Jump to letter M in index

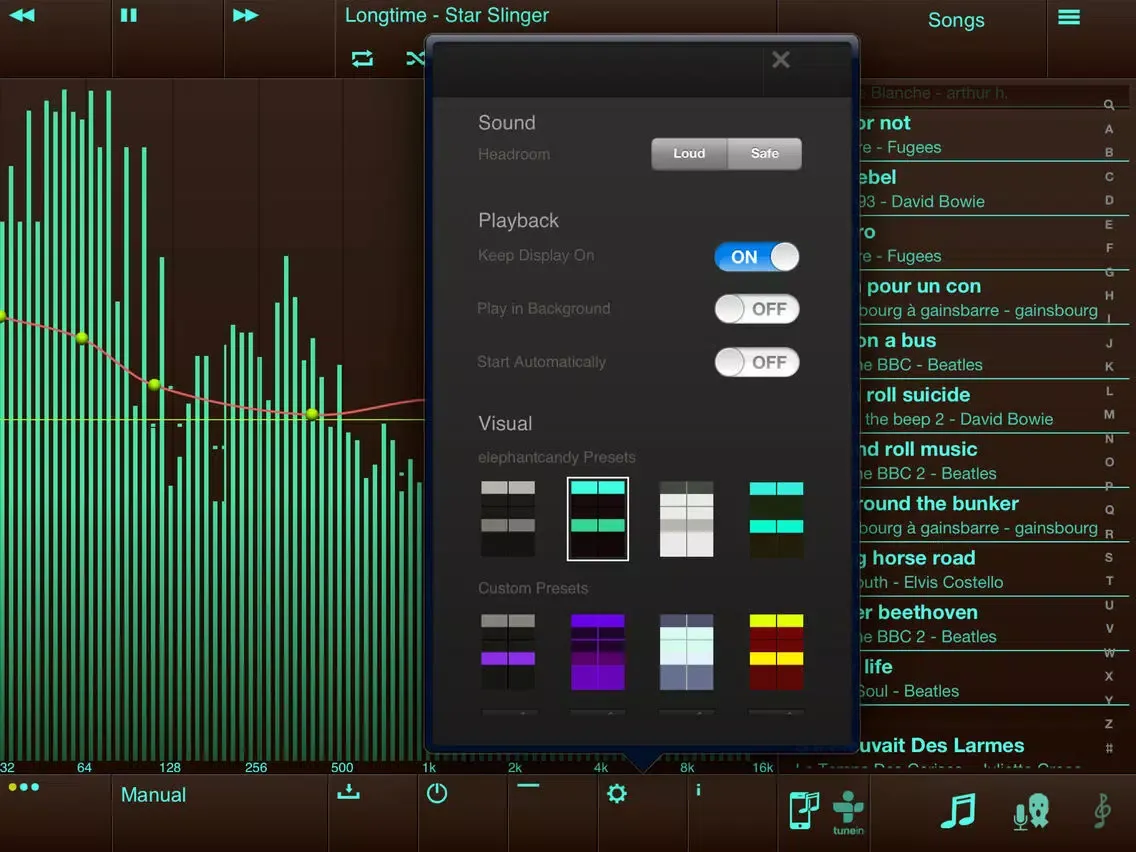pos(1108,414)
